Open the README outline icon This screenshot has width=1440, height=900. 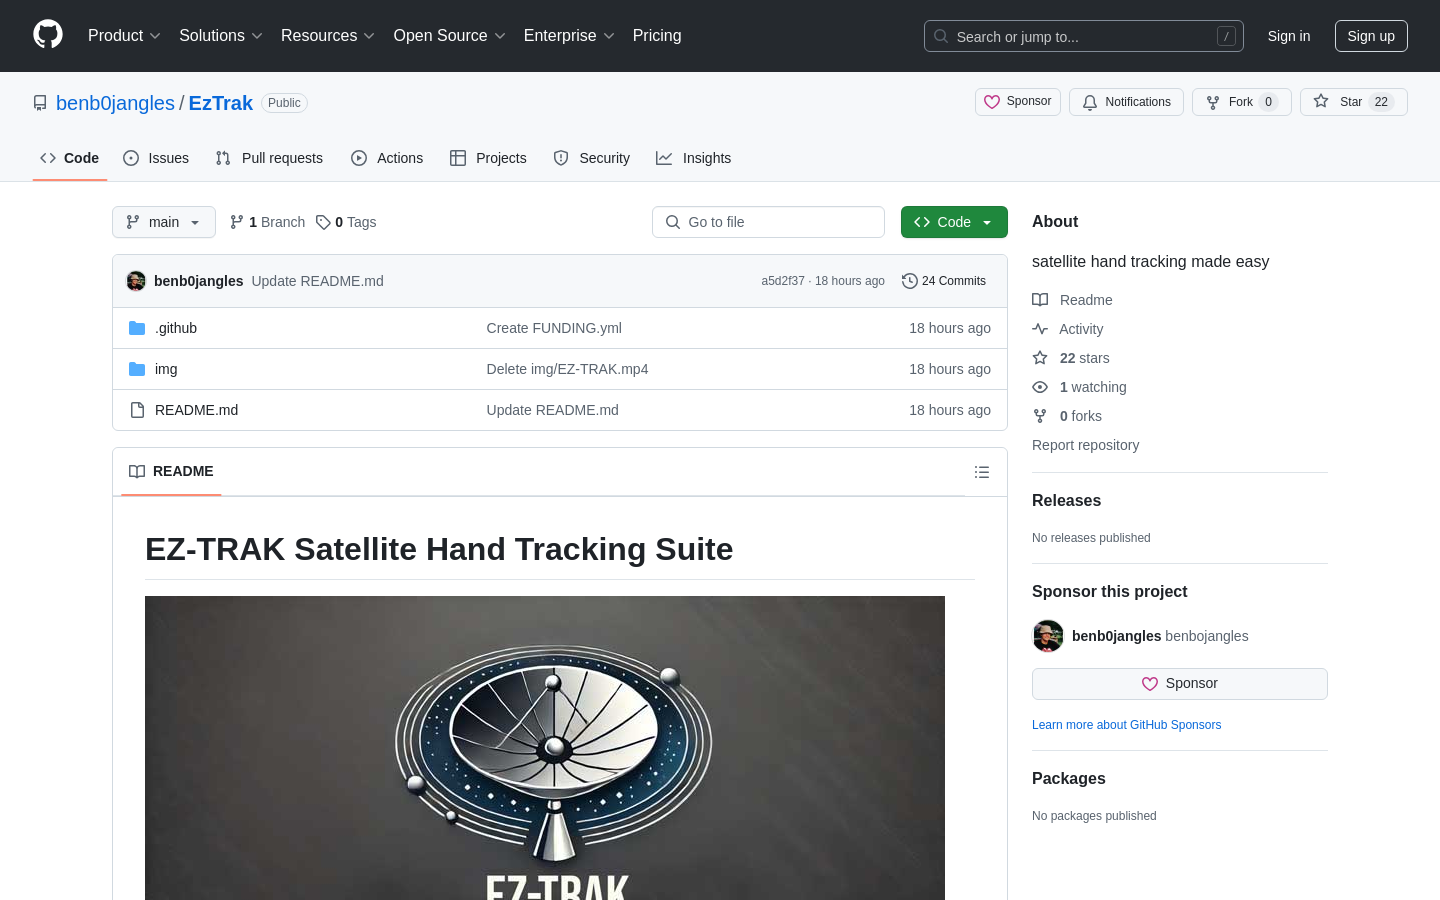[982, 472]
